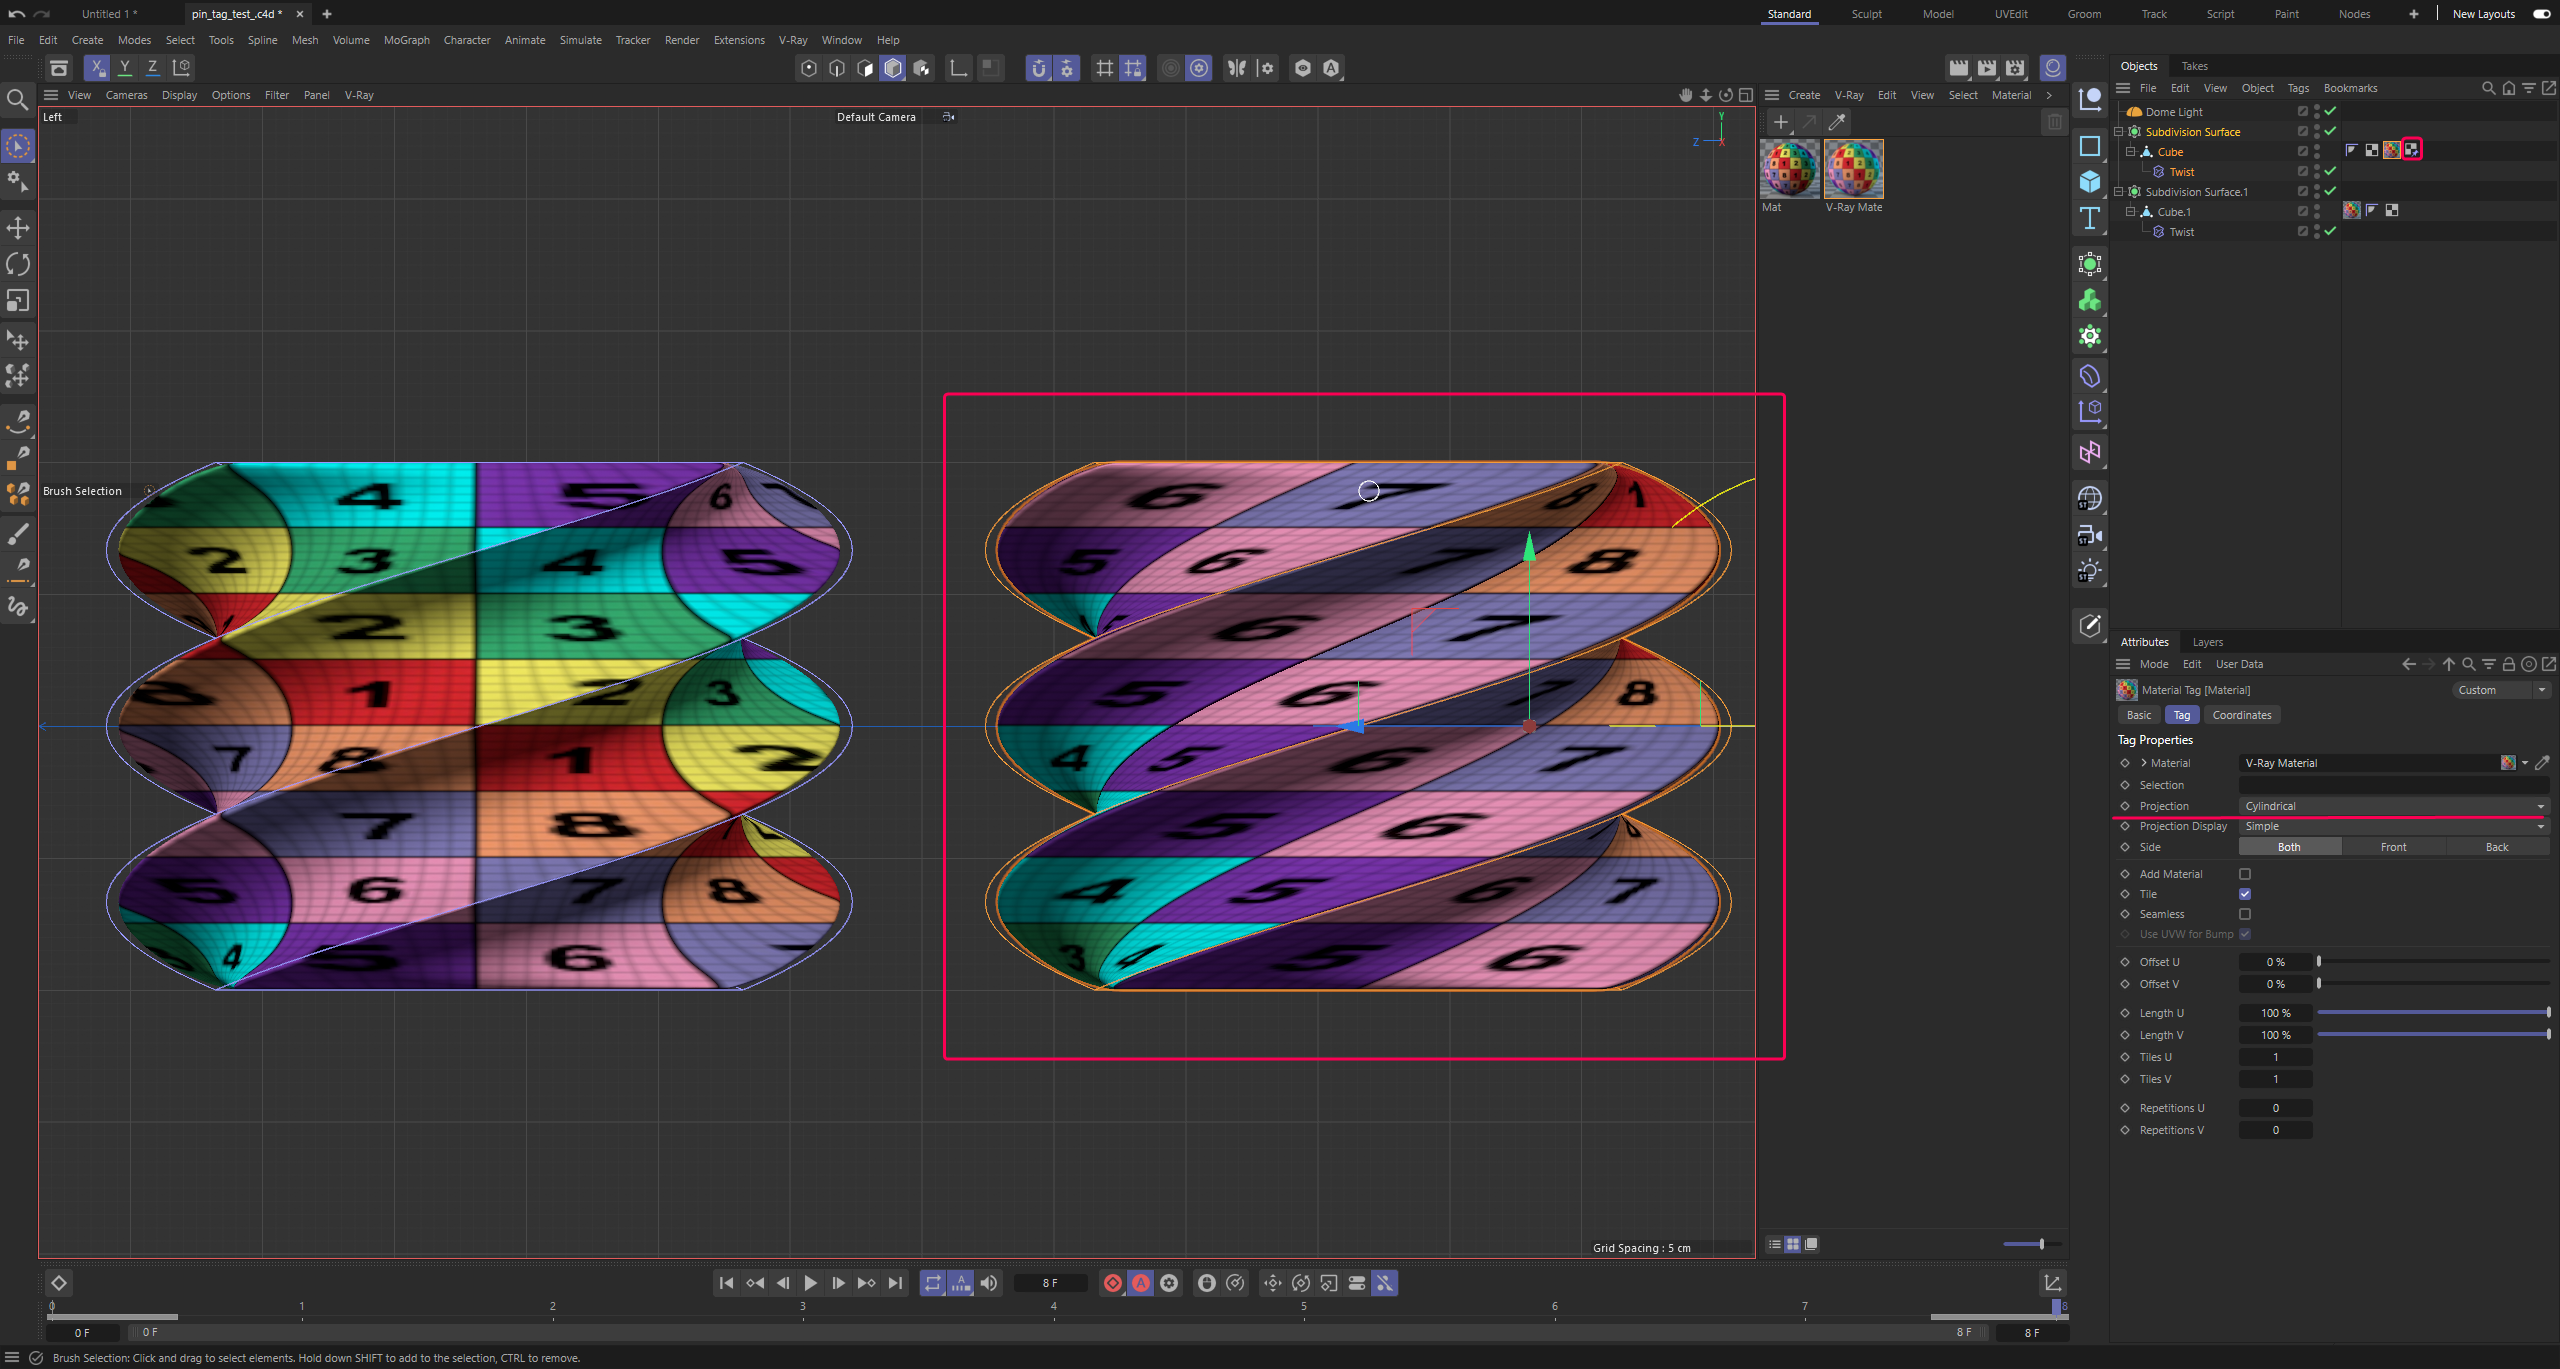The height and width of the screenshot is (1369, 2560).
Task: Add new material with plus button
Action: click(1781, 122)
